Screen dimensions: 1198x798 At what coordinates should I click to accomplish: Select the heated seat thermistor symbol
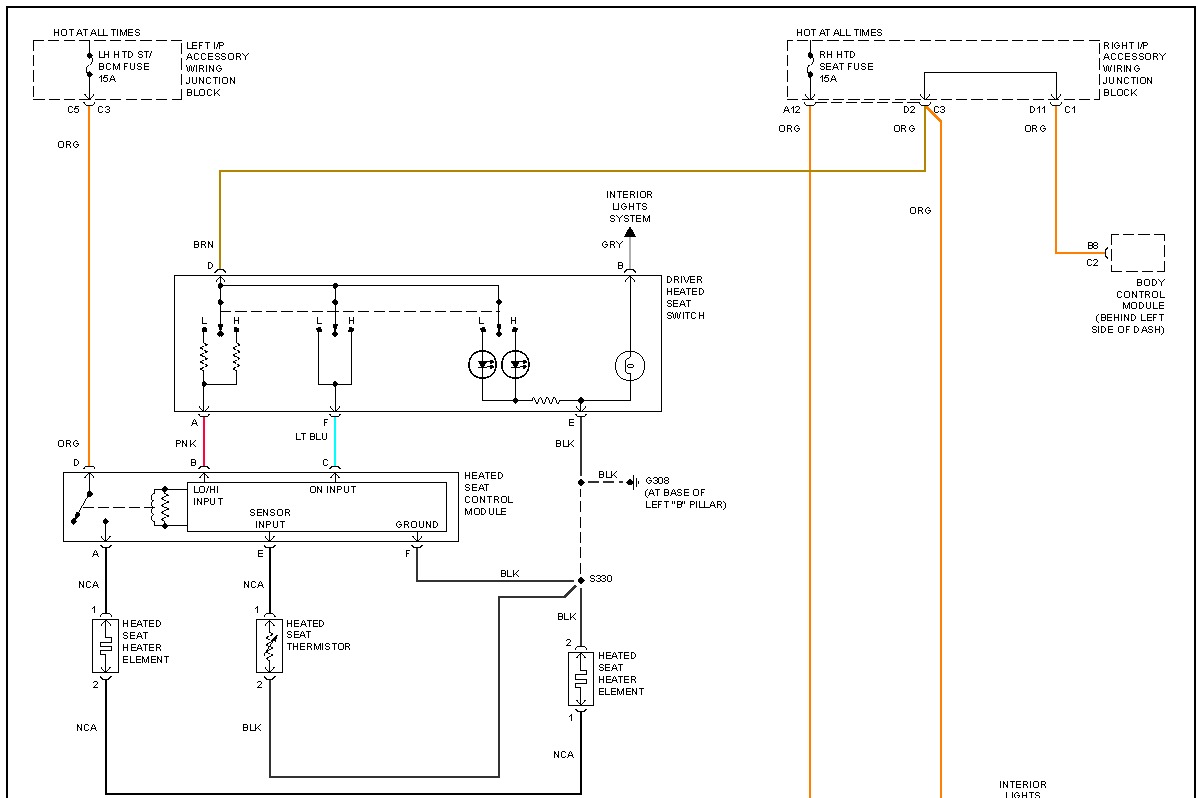pos(269,646)
